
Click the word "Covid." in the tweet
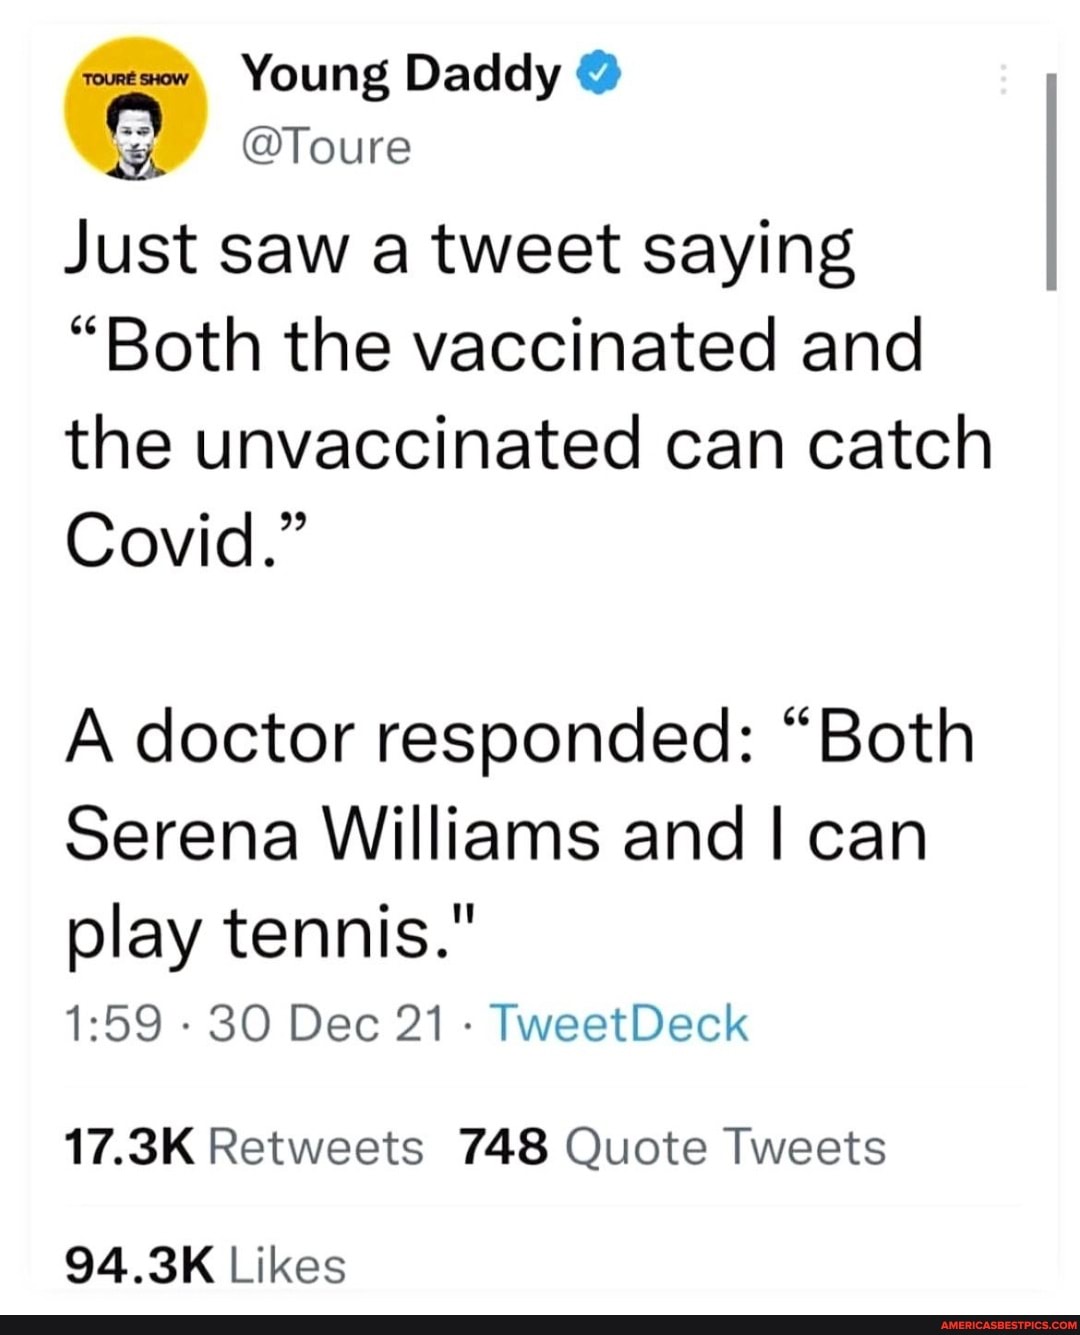click(x=163, y=542)
